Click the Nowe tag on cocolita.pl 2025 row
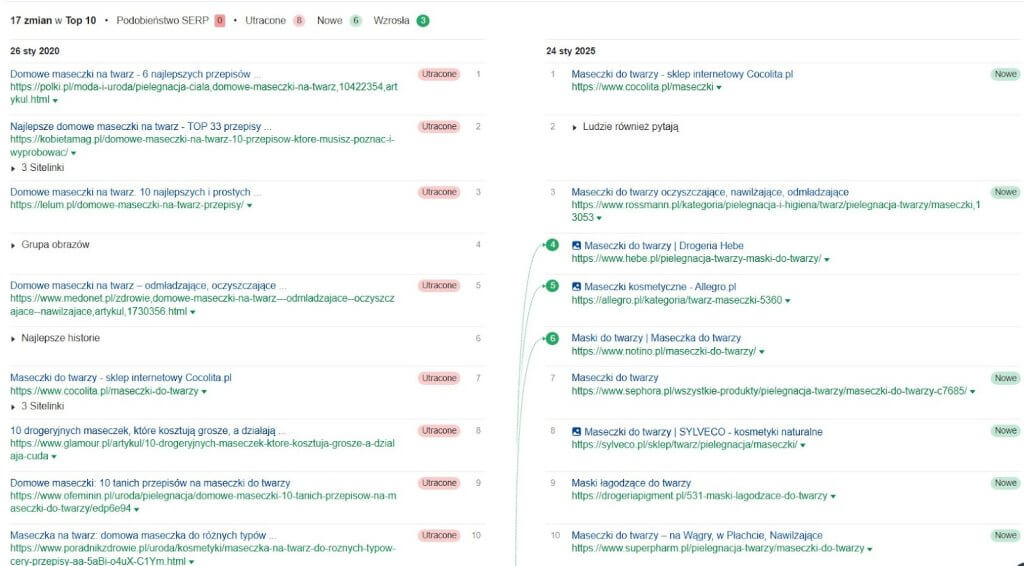The image size is (1024, 566). [x=1006, y=74]
